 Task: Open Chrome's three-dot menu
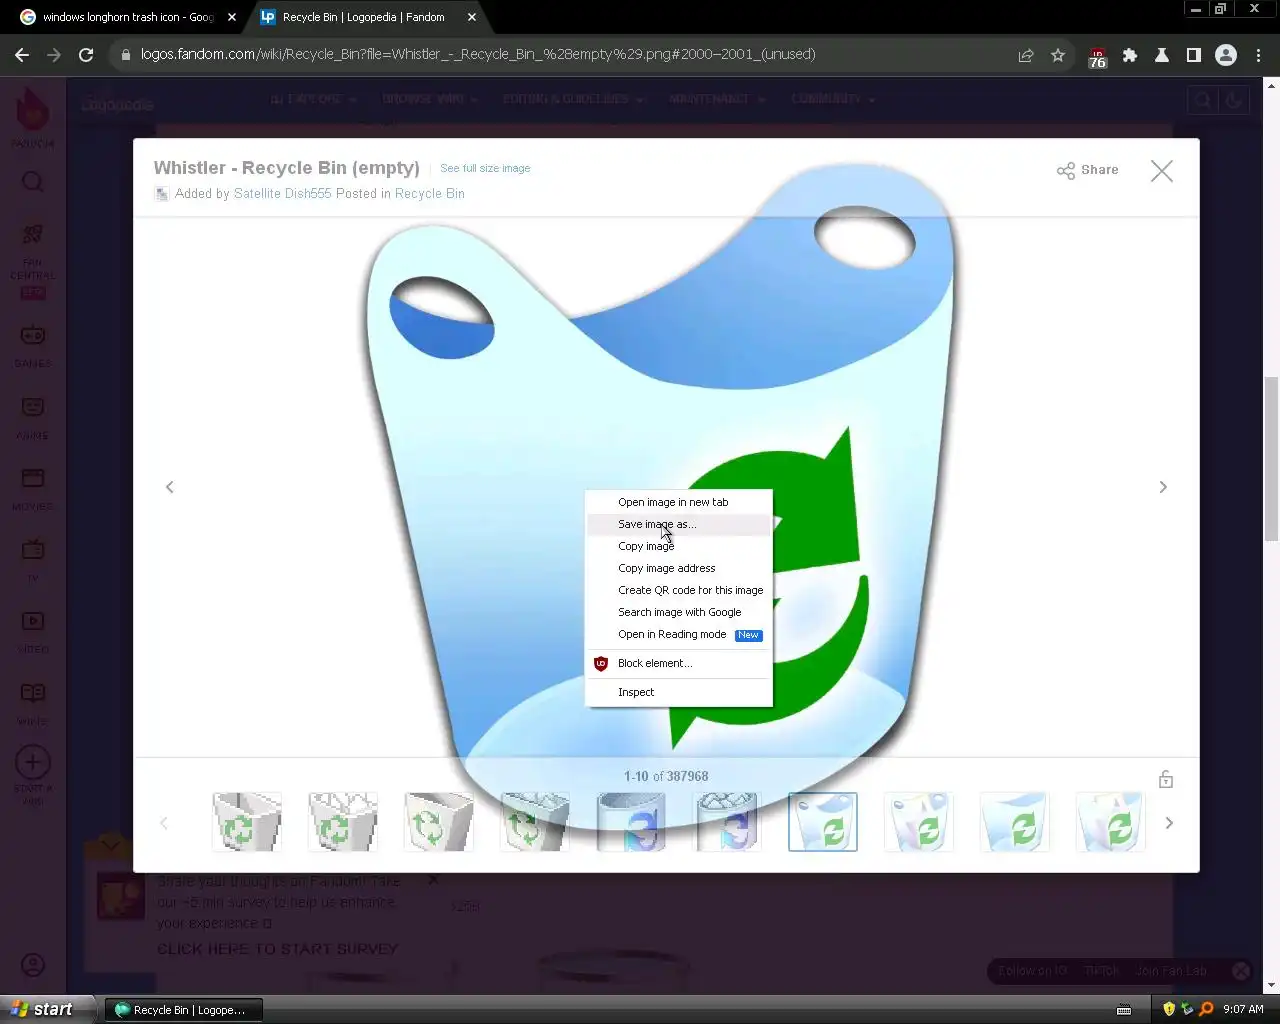pyautogui.click(x=1259, y=56)
